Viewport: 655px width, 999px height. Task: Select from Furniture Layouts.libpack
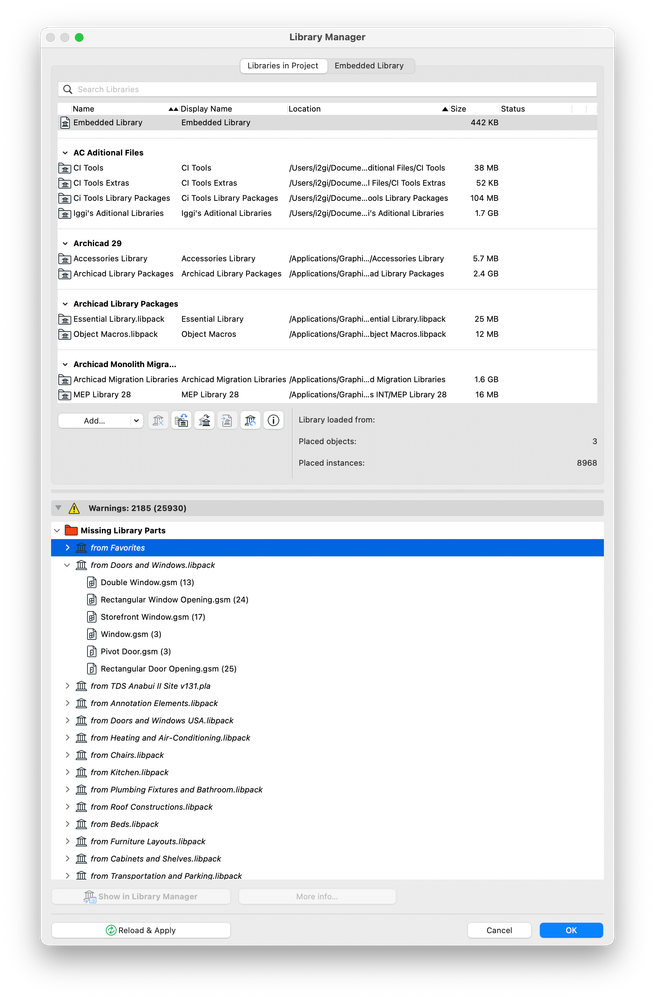(x=148, y=842)
